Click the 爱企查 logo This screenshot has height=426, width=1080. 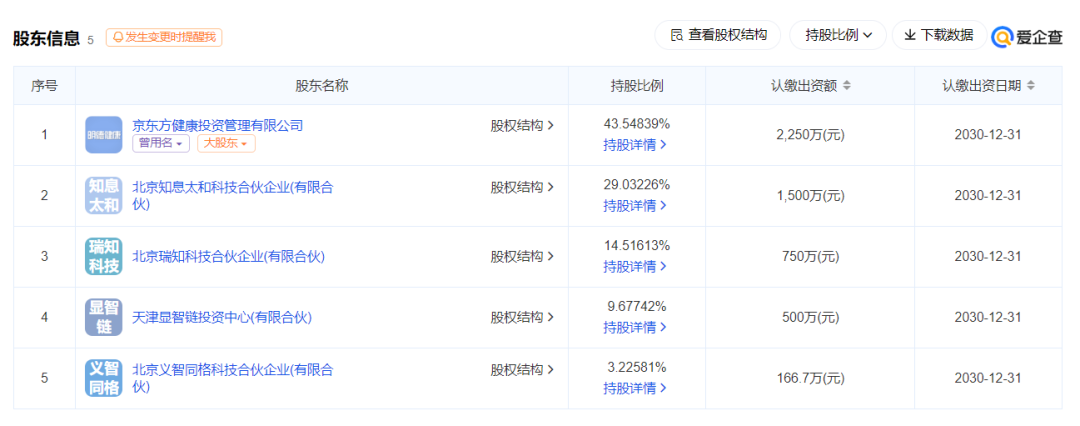coord(1026,37)
